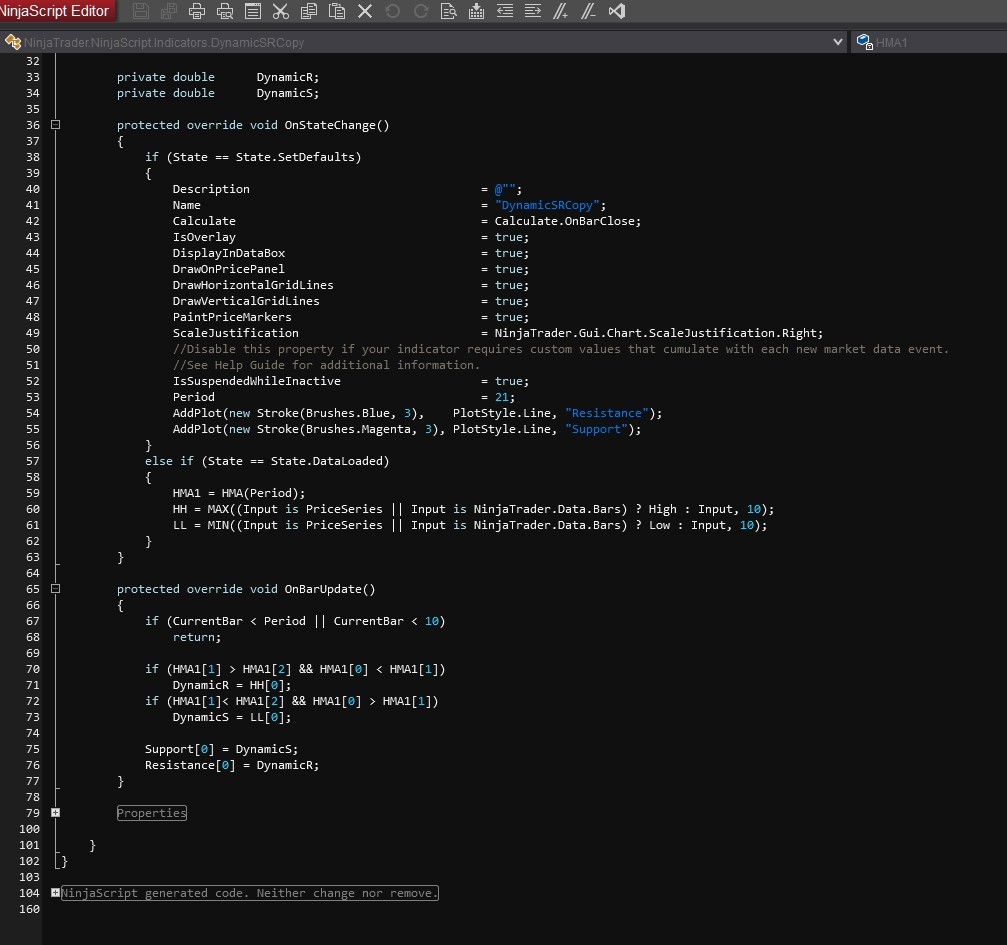The height and width of the screenshot is (945, 1007).
Task: Collapse the OnBarUpdate method
Action: coord(55,589)
